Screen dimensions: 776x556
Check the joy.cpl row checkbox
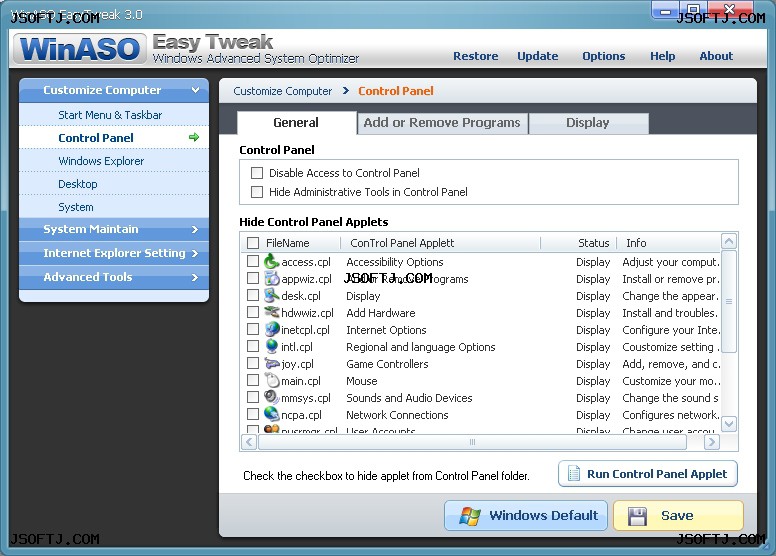253,363
